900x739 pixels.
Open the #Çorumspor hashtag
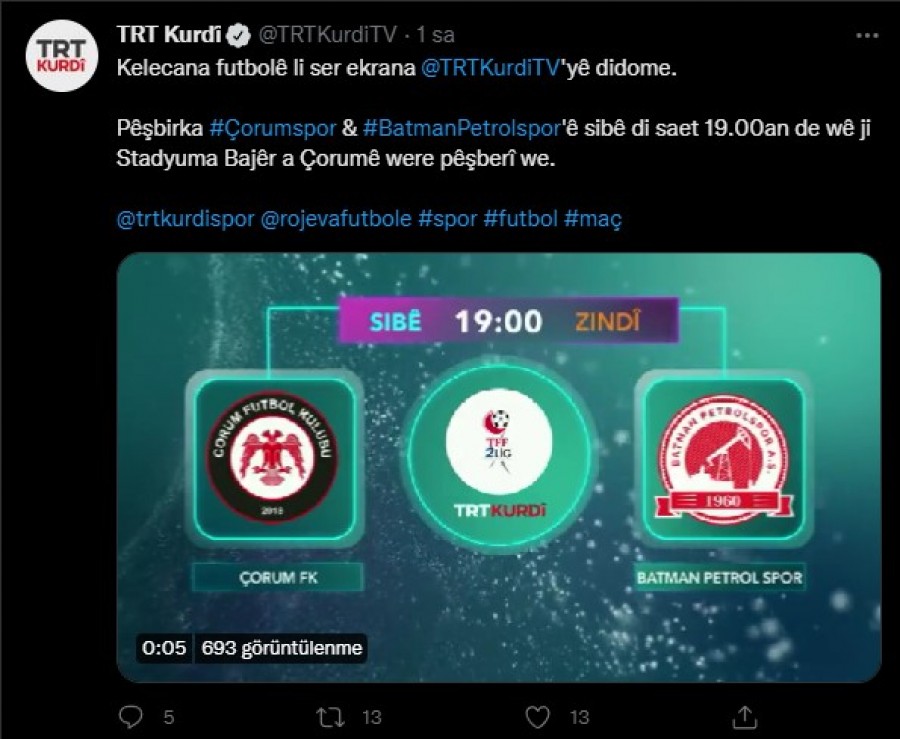point(273,128)
